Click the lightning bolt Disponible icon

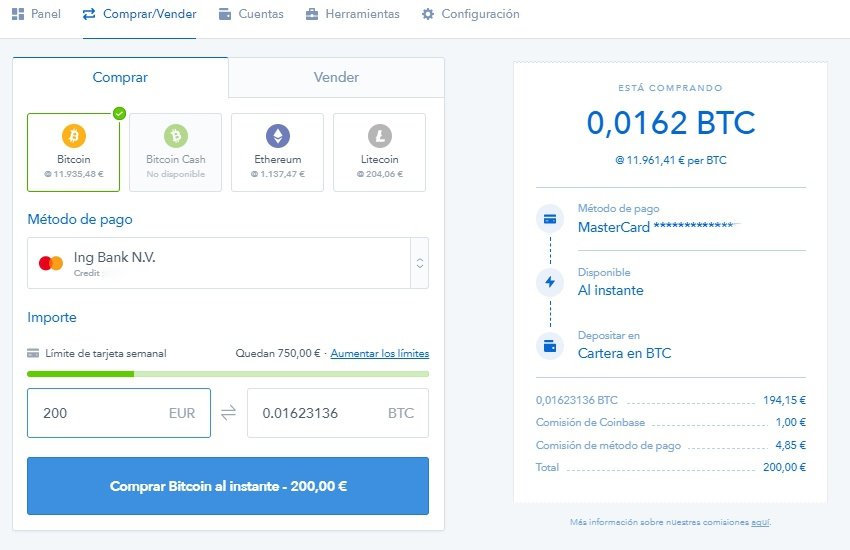pos(550,282)
